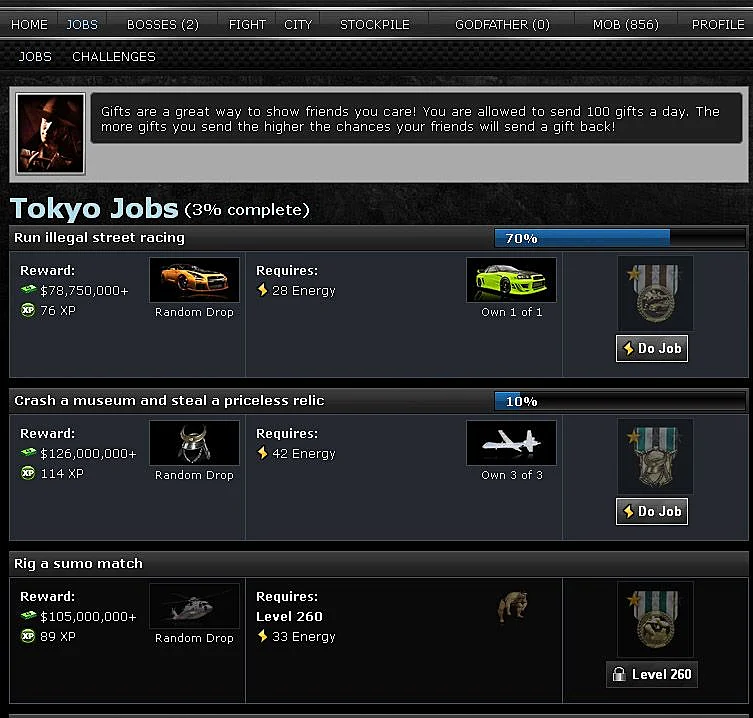The height and width of the screenshot is (718, 753).
Task: Click the street racing mastery medal
Action: click(x=655, y=293)
